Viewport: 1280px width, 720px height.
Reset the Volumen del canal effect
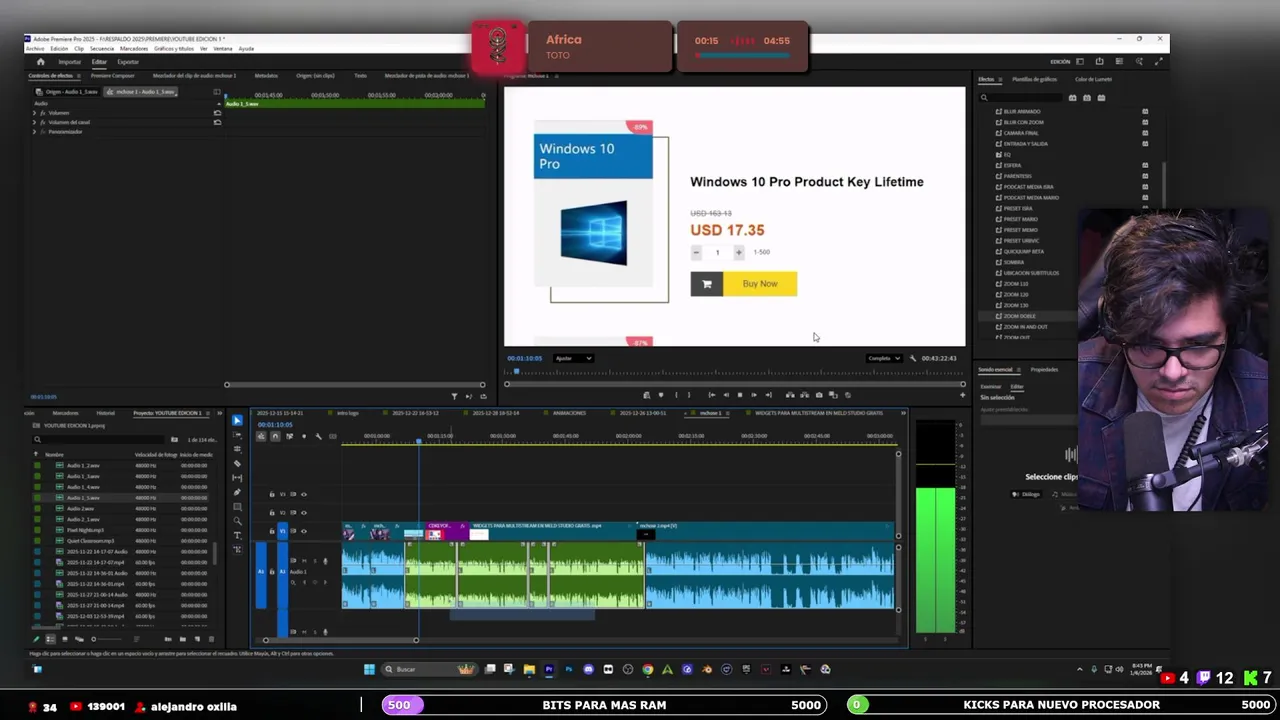coord(217,122)
